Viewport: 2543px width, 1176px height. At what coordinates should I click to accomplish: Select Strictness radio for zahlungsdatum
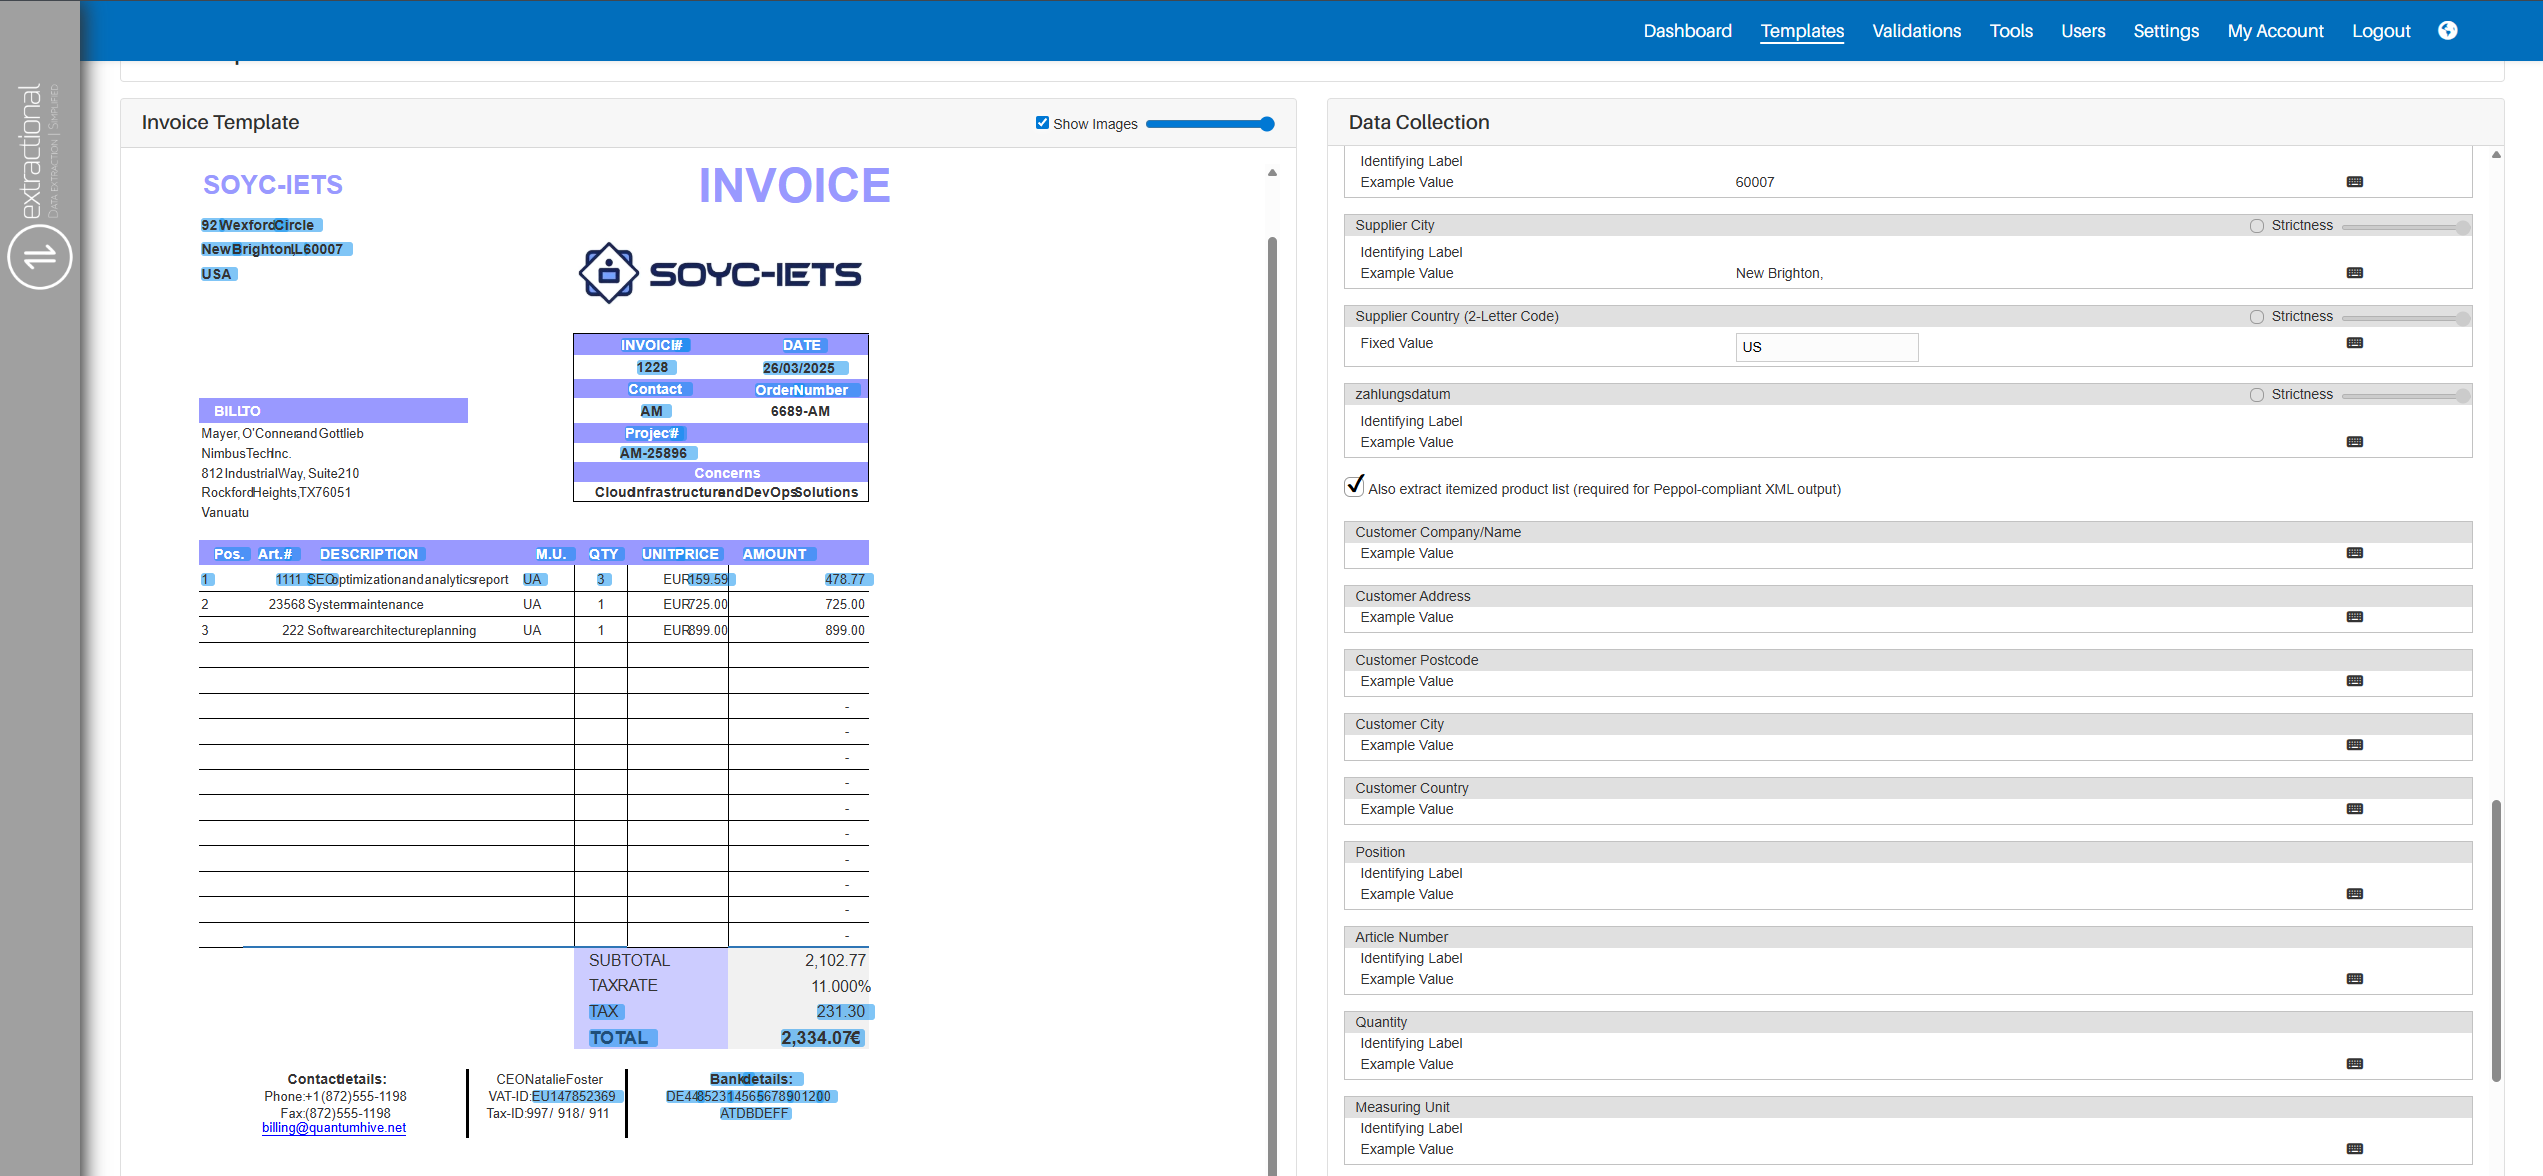click(2257, 395)
